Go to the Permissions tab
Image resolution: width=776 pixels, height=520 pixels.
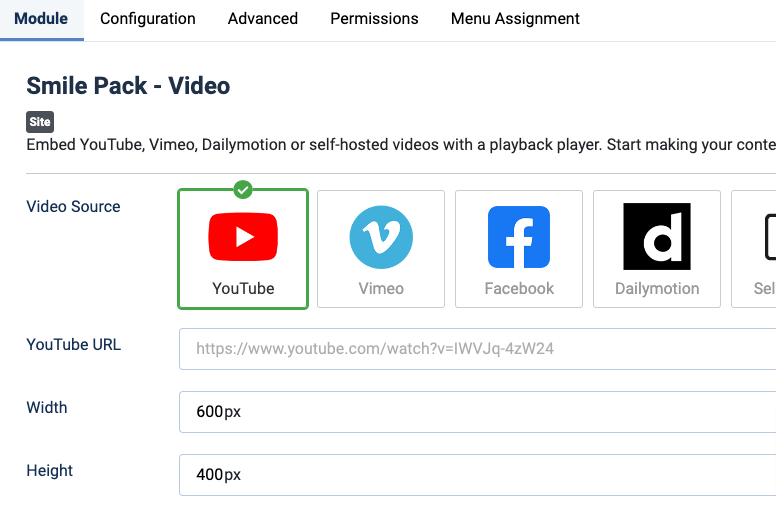point(374,19)
